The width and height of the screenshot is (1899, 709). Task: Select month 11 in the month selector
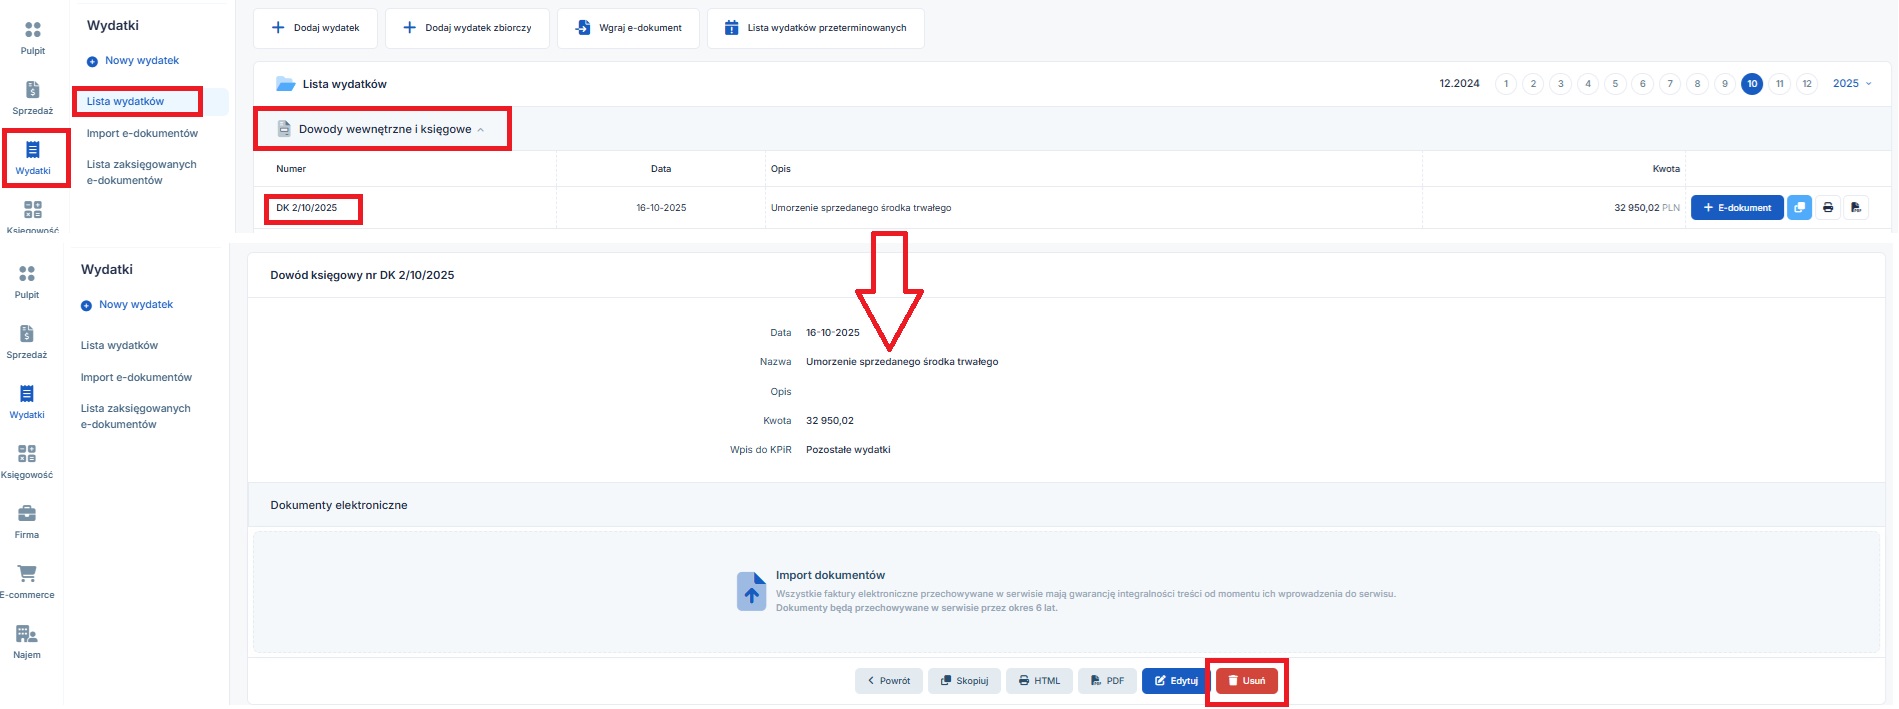point(1779,84)
